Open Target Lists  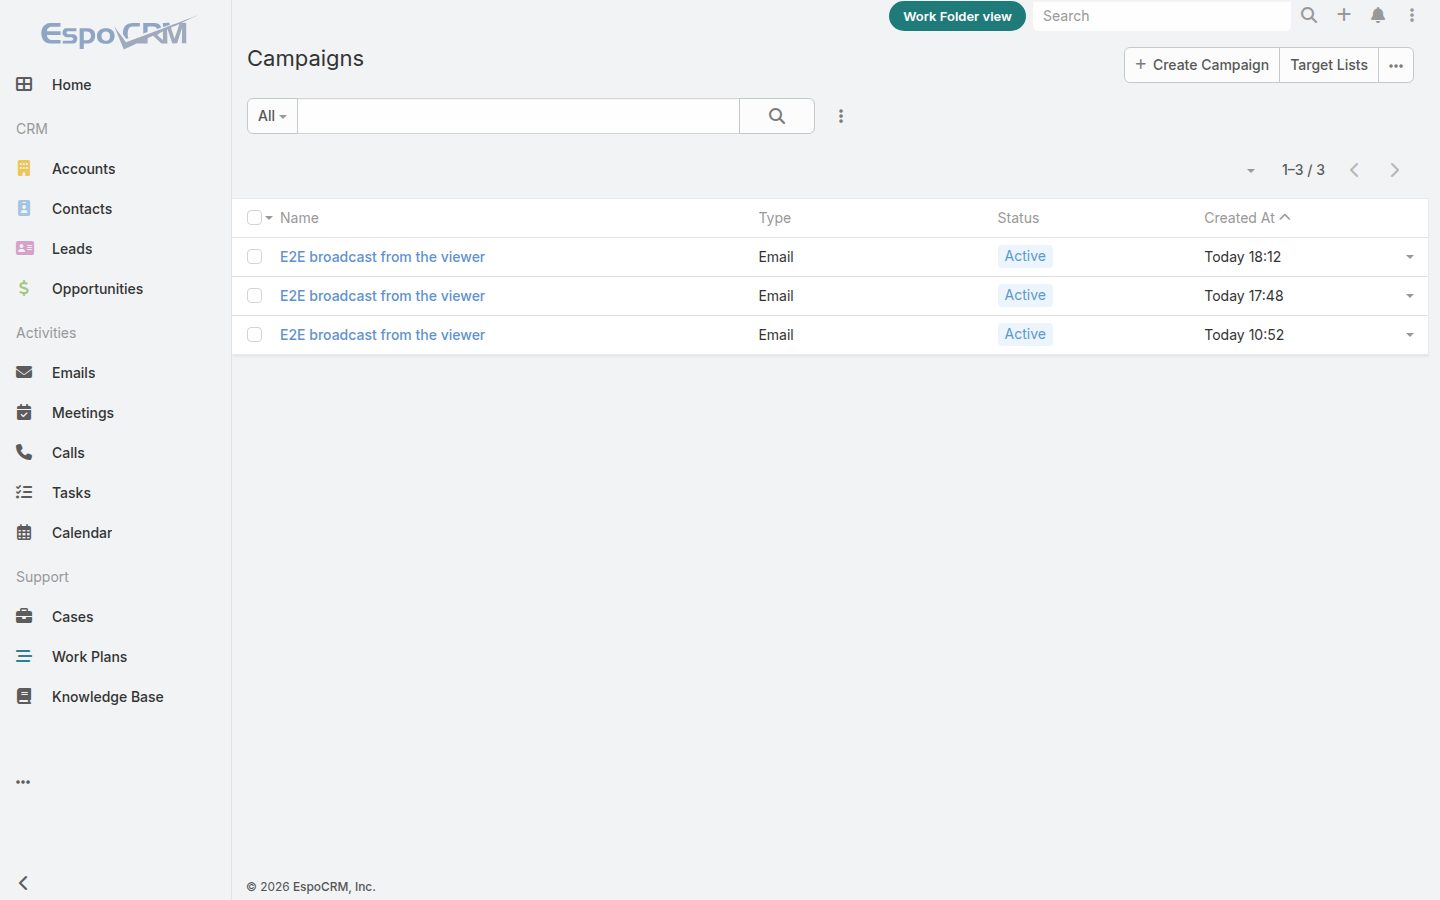point(1329,65)
